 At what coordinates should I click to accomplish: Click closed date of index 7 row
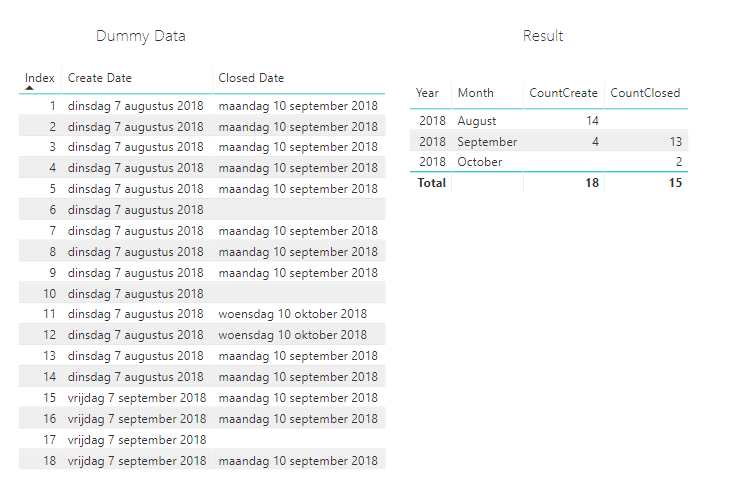click(298, 231)
